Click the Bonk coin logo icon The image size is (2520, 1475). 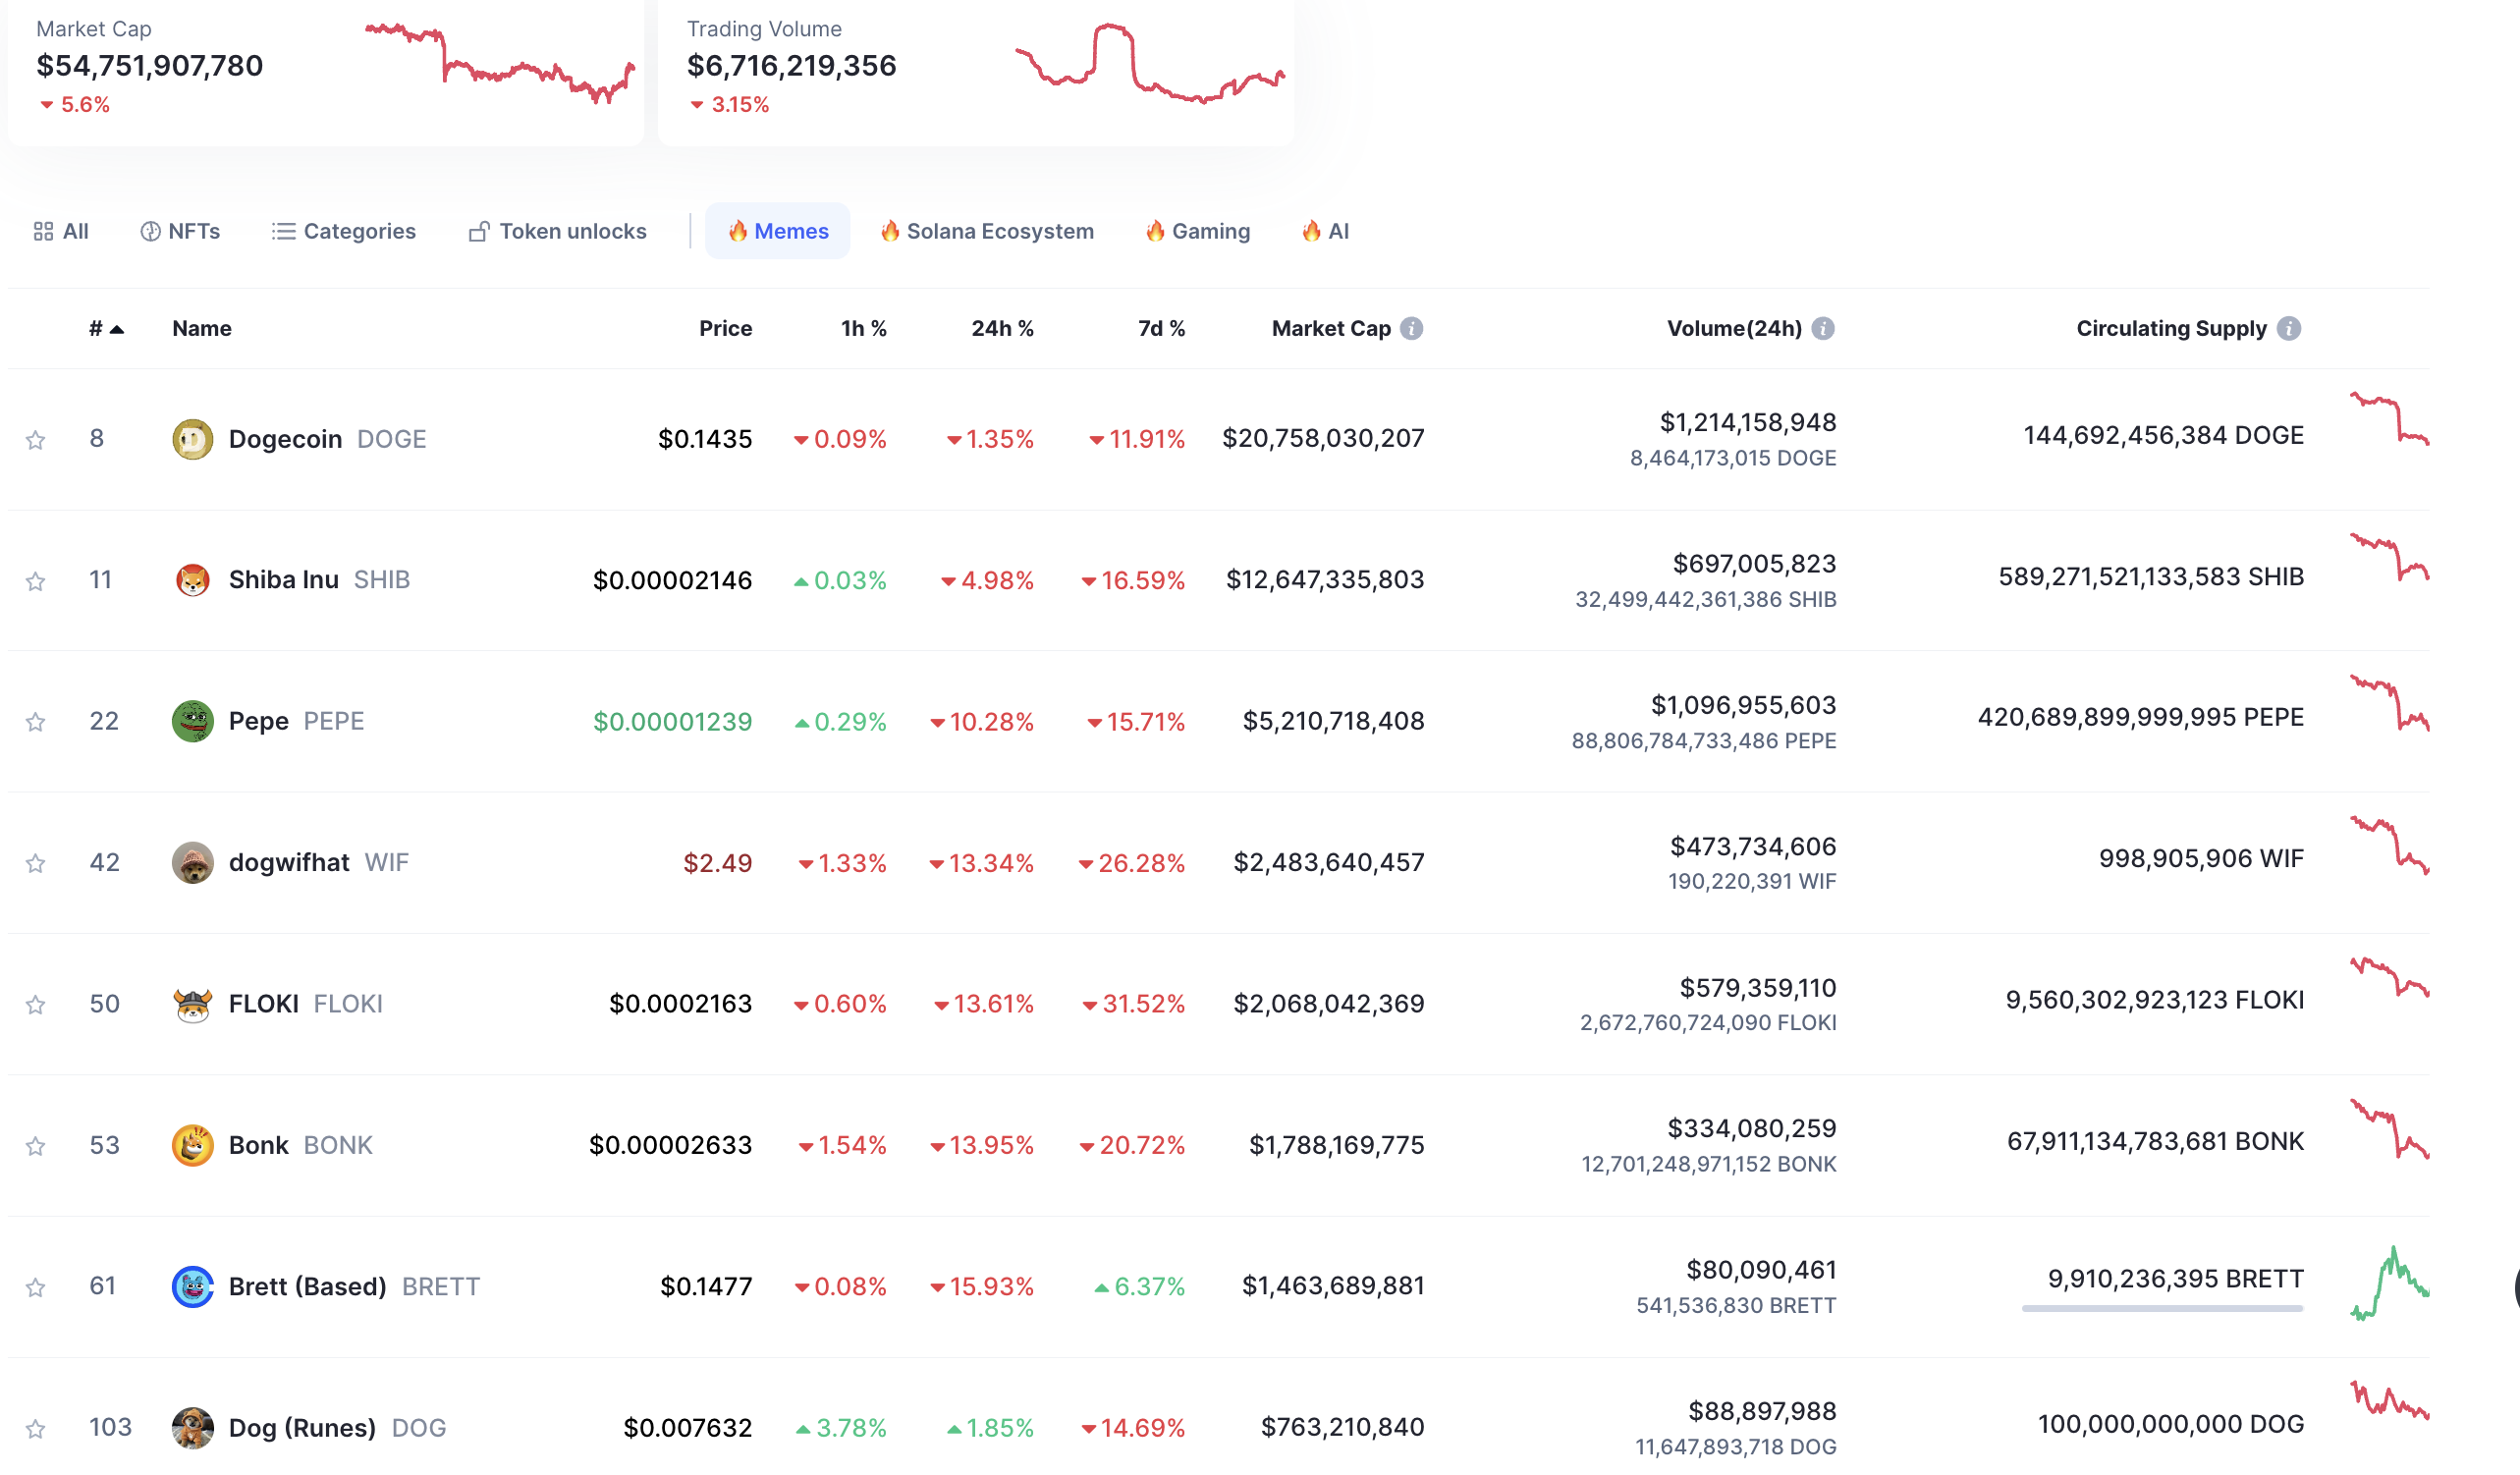coord(192,1145)
